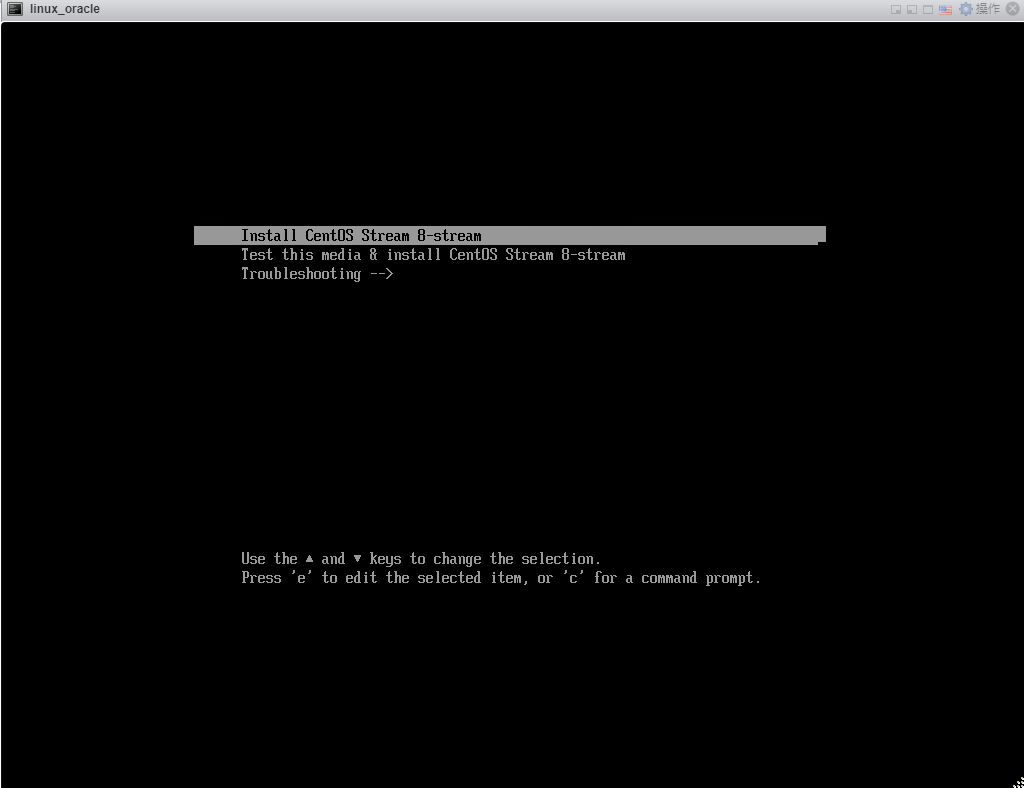Select Install CentOS Stream 8-stream

(361, 236)
